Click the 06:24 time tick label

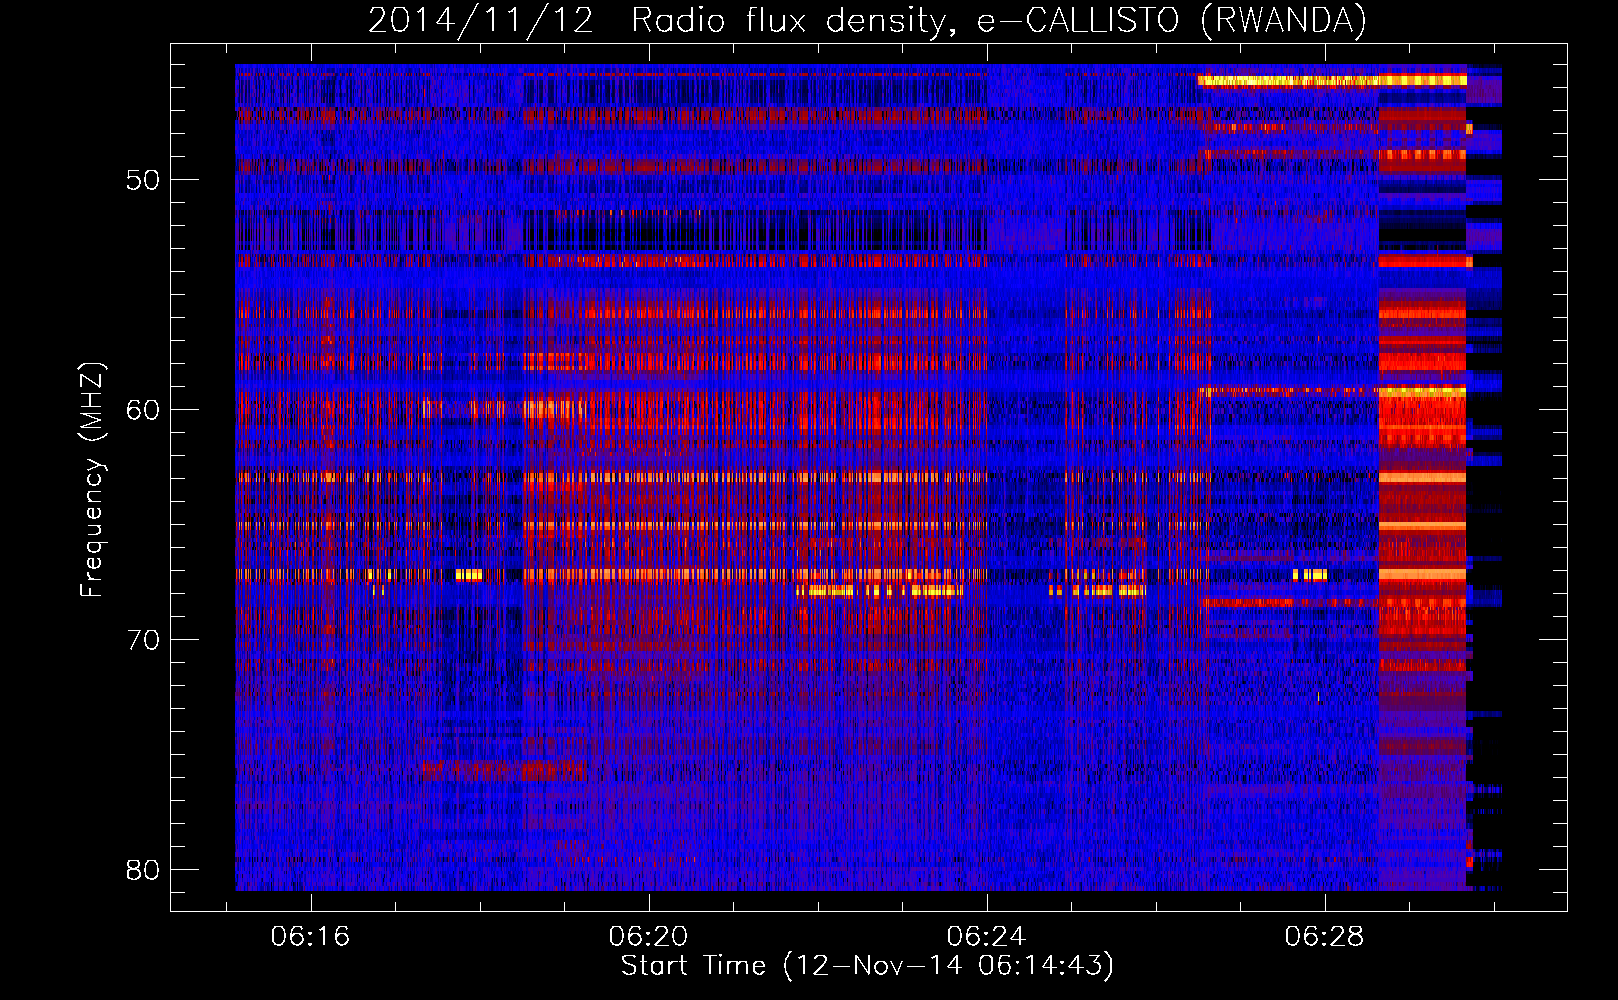986,937
